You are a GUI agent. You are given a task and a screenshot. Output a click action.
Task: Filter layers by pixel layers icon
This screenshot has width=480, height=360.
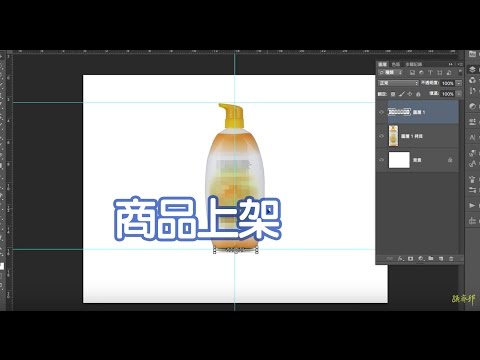(x=412, y=72)
